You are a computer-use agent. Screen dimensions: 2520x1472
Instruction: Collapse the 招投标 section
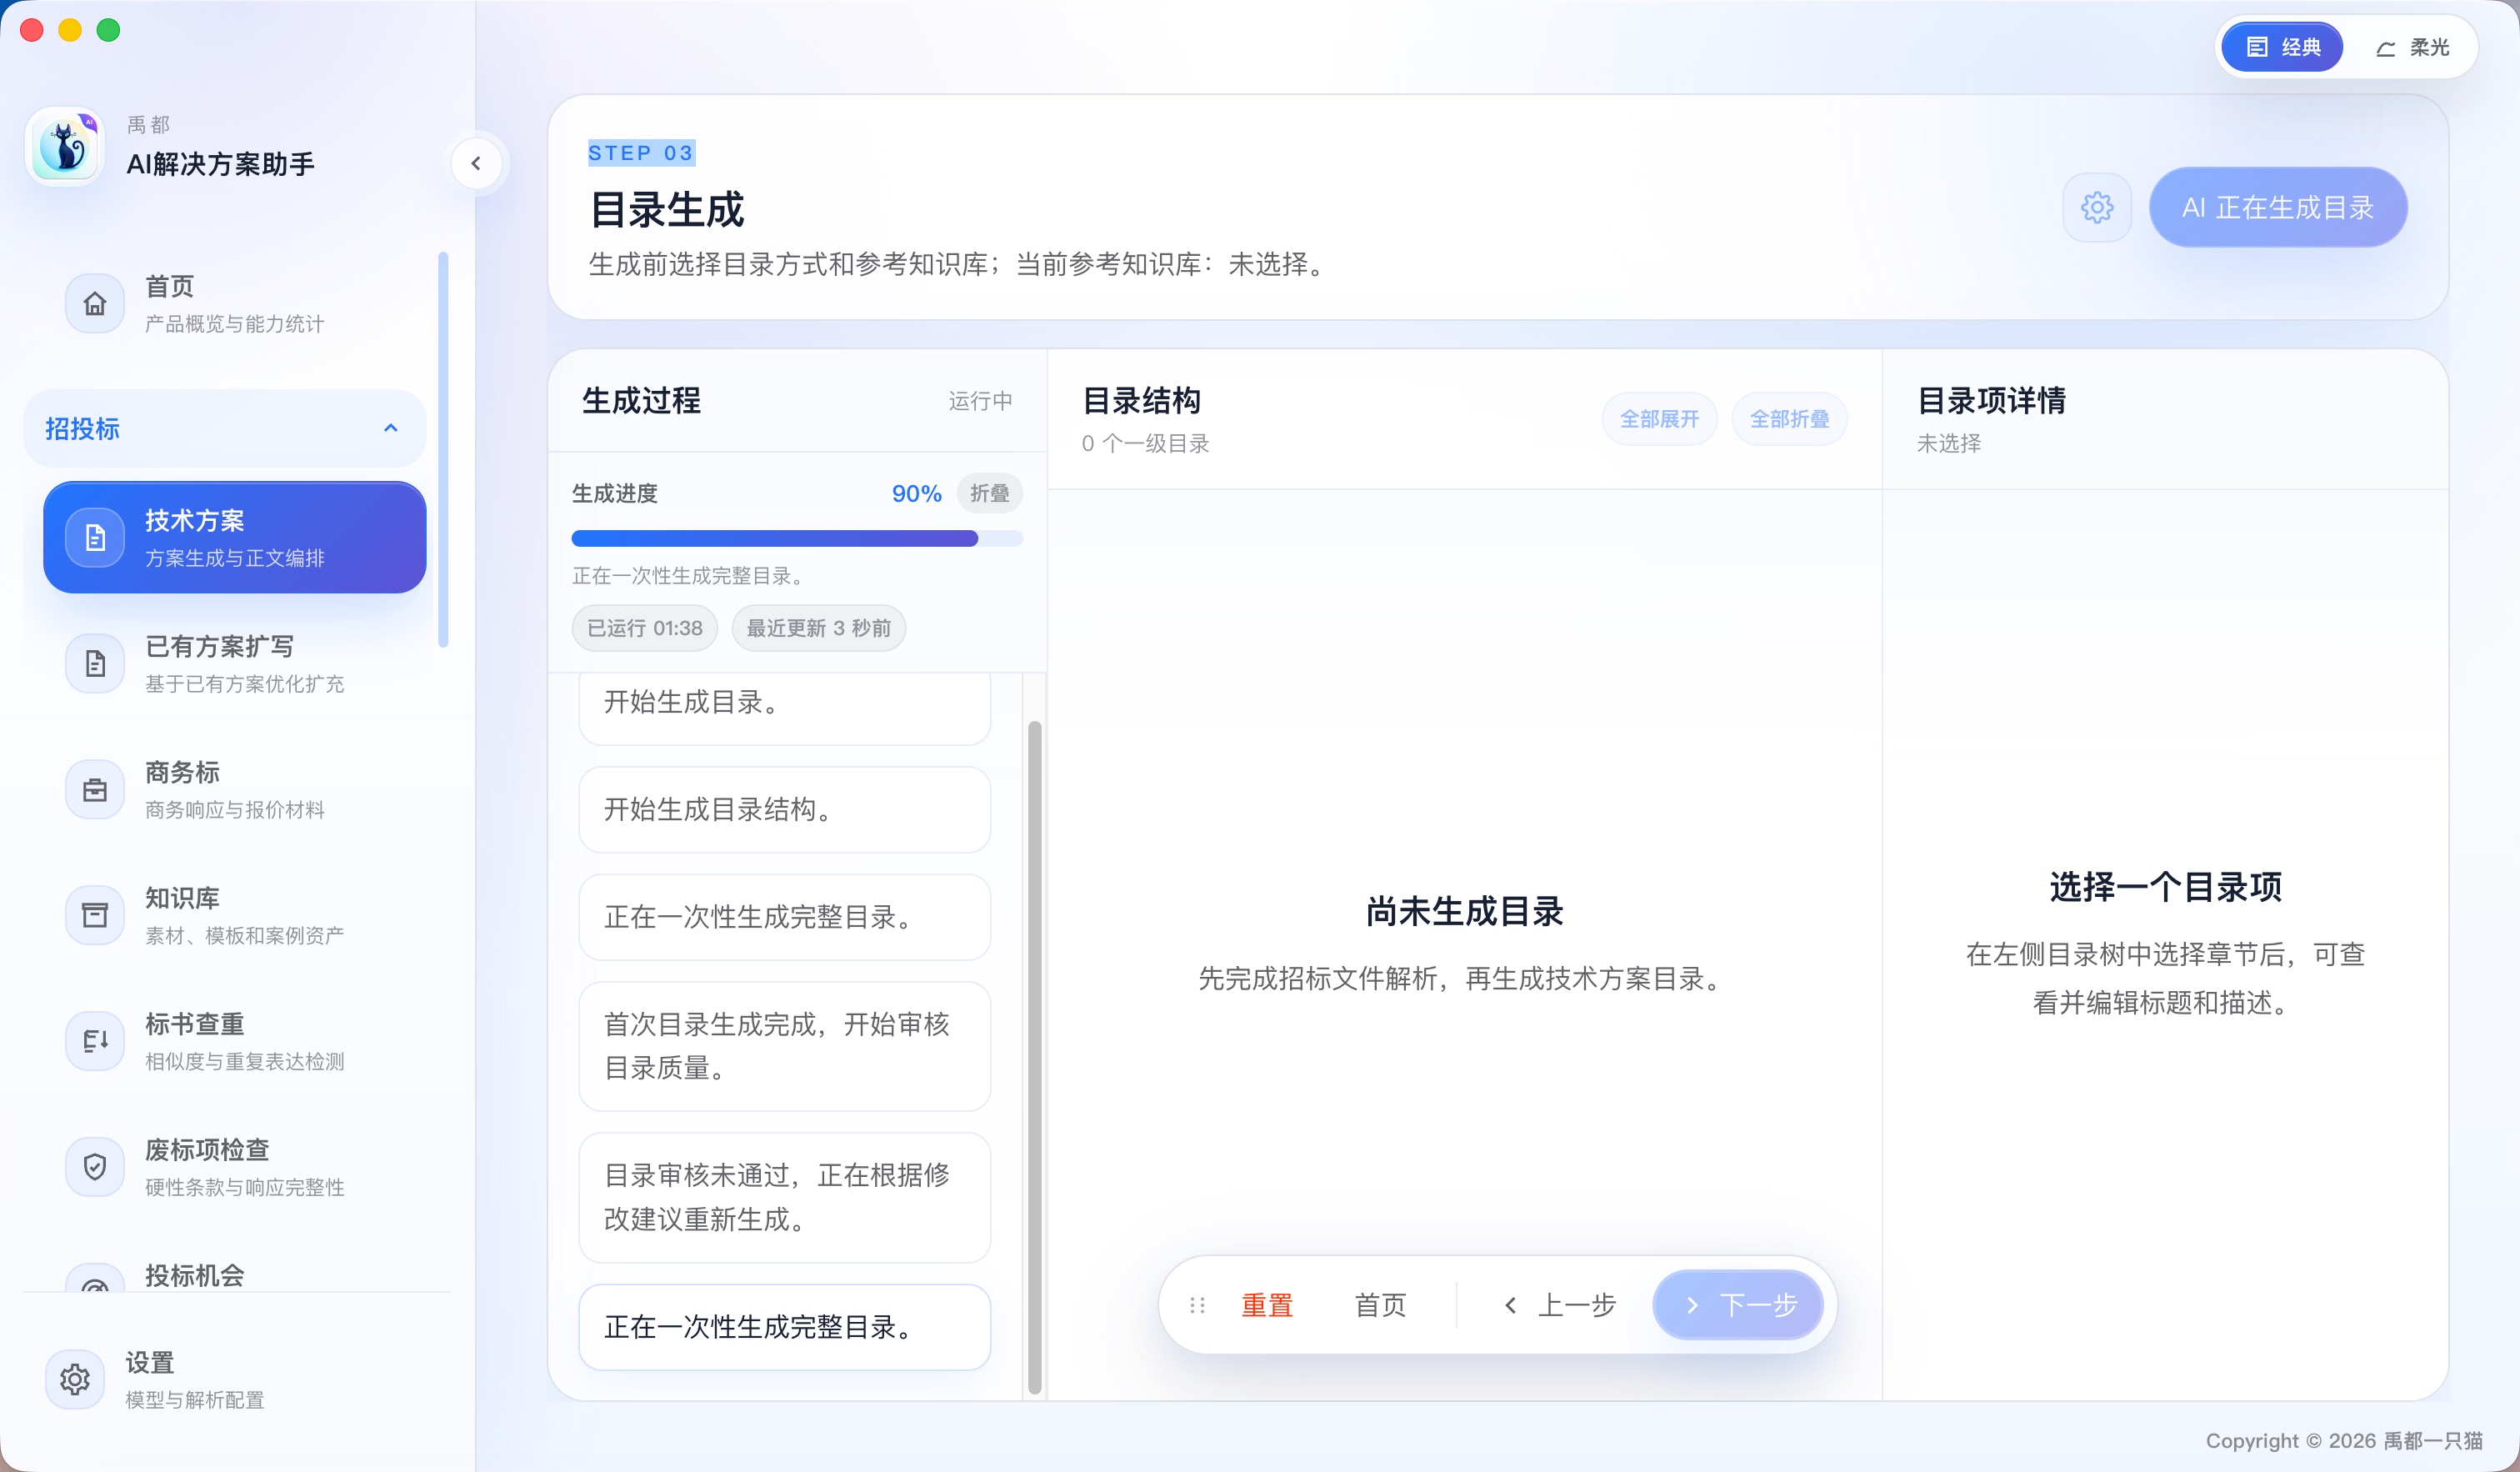point(225,428)
